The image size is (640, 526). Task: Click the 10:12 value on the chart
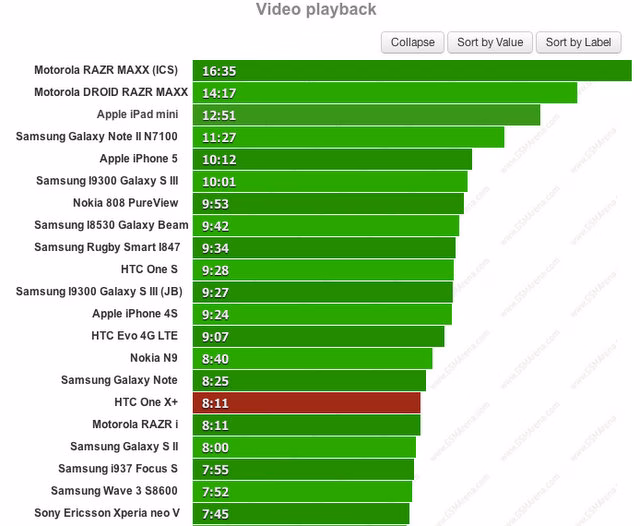[x=219, y=160]
